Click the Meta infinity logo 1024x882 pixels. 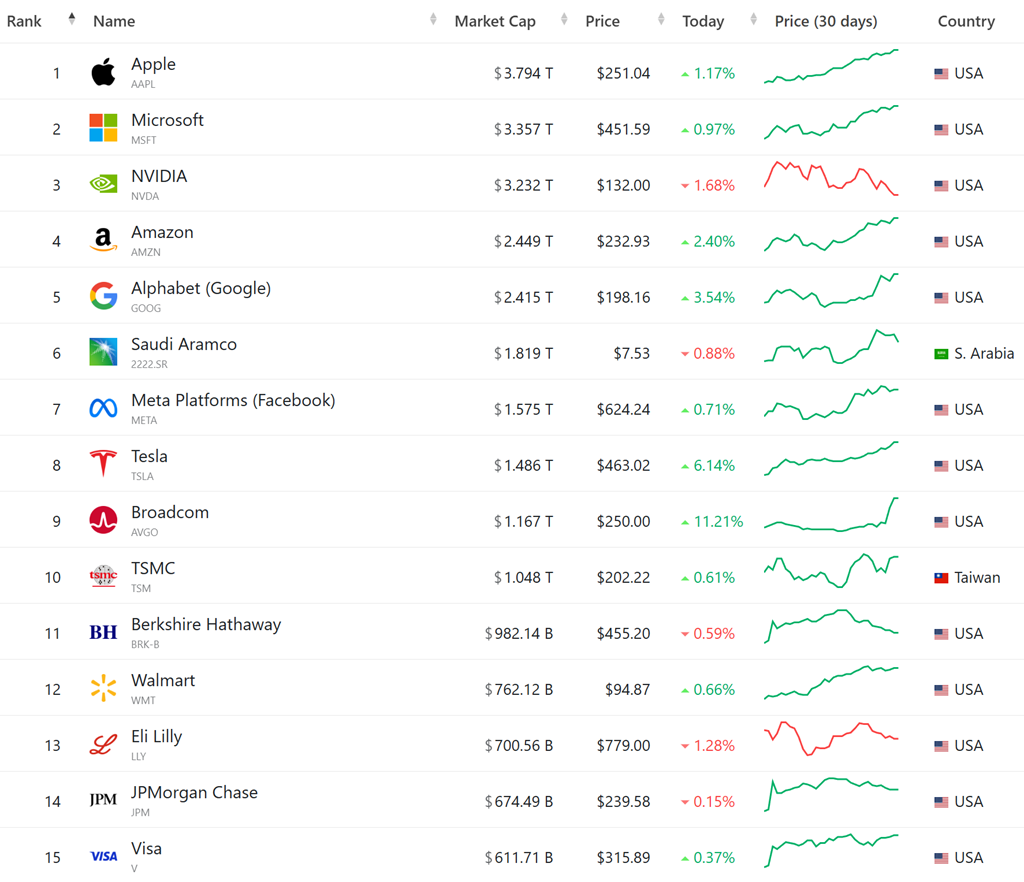[103, 408]
